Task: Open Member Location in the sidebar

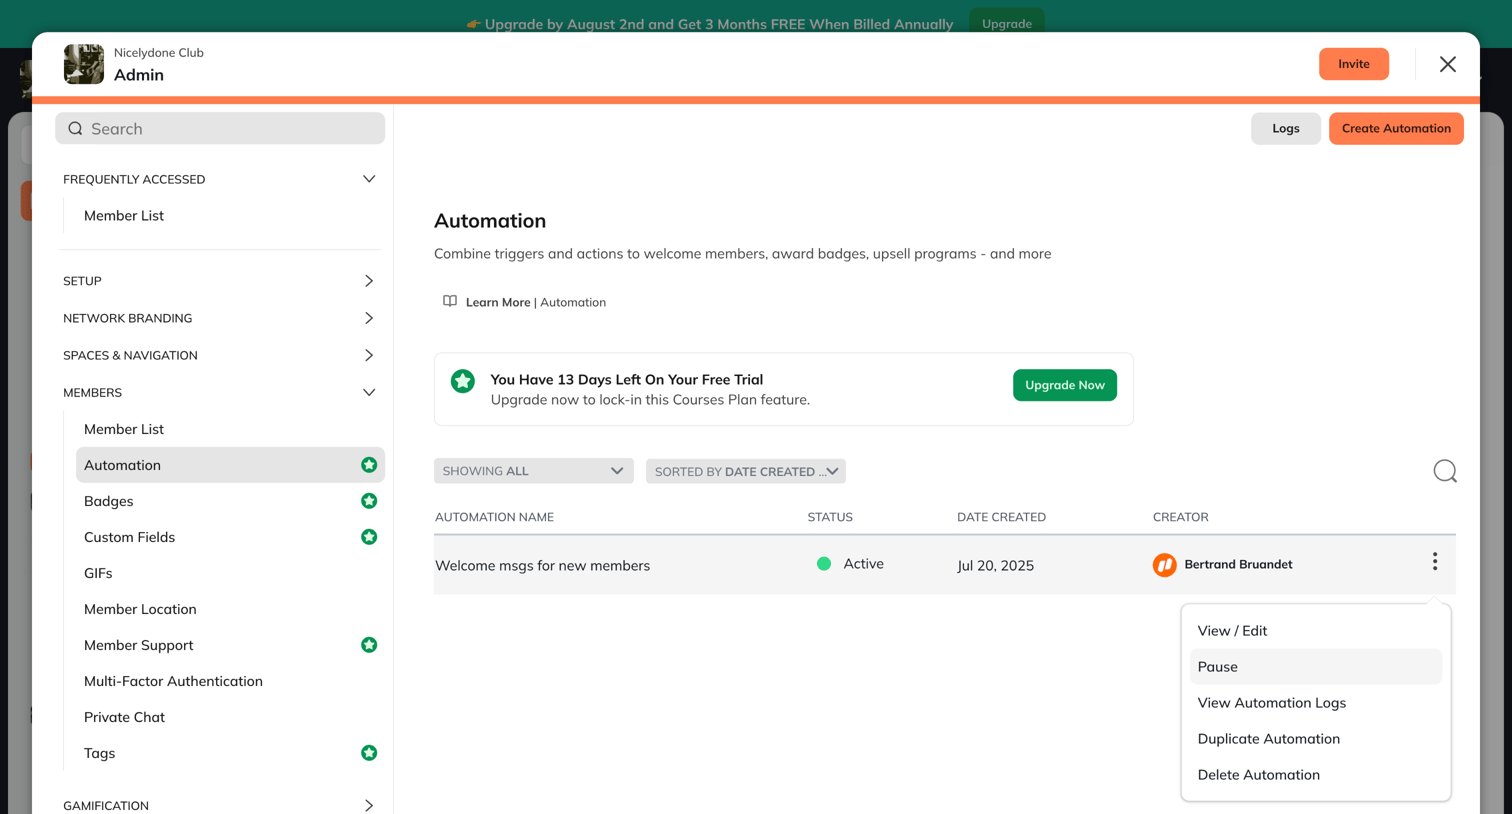Action: tap(140, 609)
